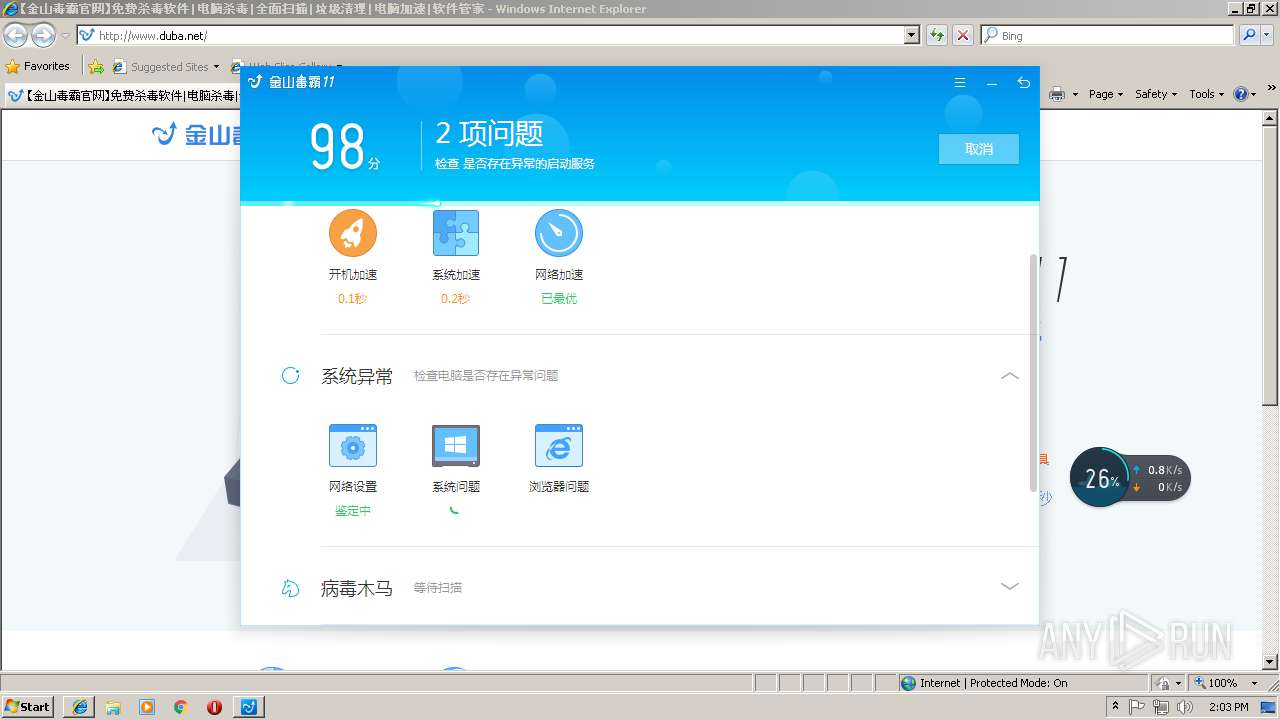
Task: Open the 系统问题 Windows monitor icon
Action: (456, 445)
